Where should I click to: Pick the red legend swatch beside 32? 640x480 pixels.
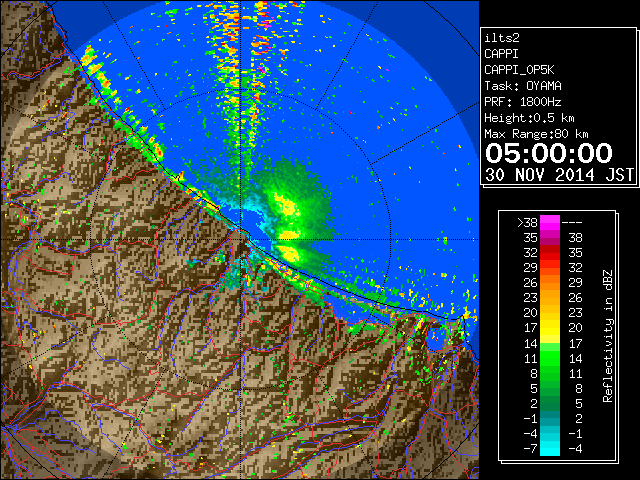[550, 253]
